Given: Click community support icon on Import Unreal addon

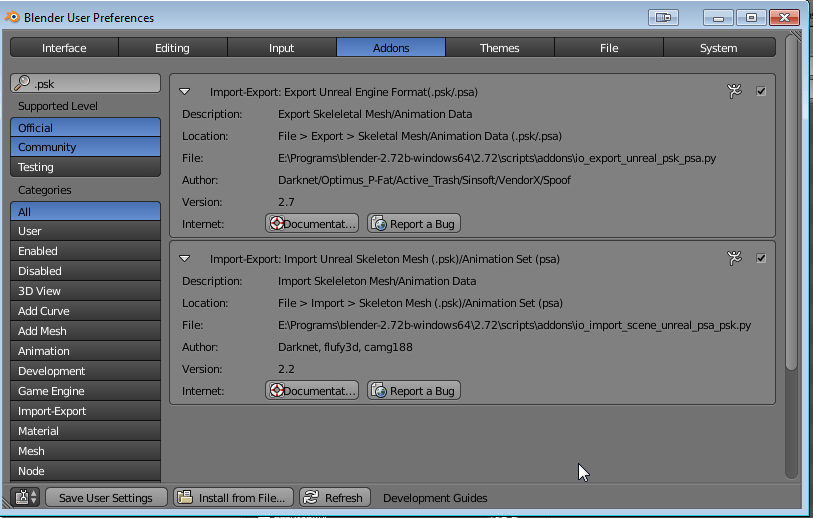Looking at the screenshot, I should pyautogui.click(x=734, y=258).
